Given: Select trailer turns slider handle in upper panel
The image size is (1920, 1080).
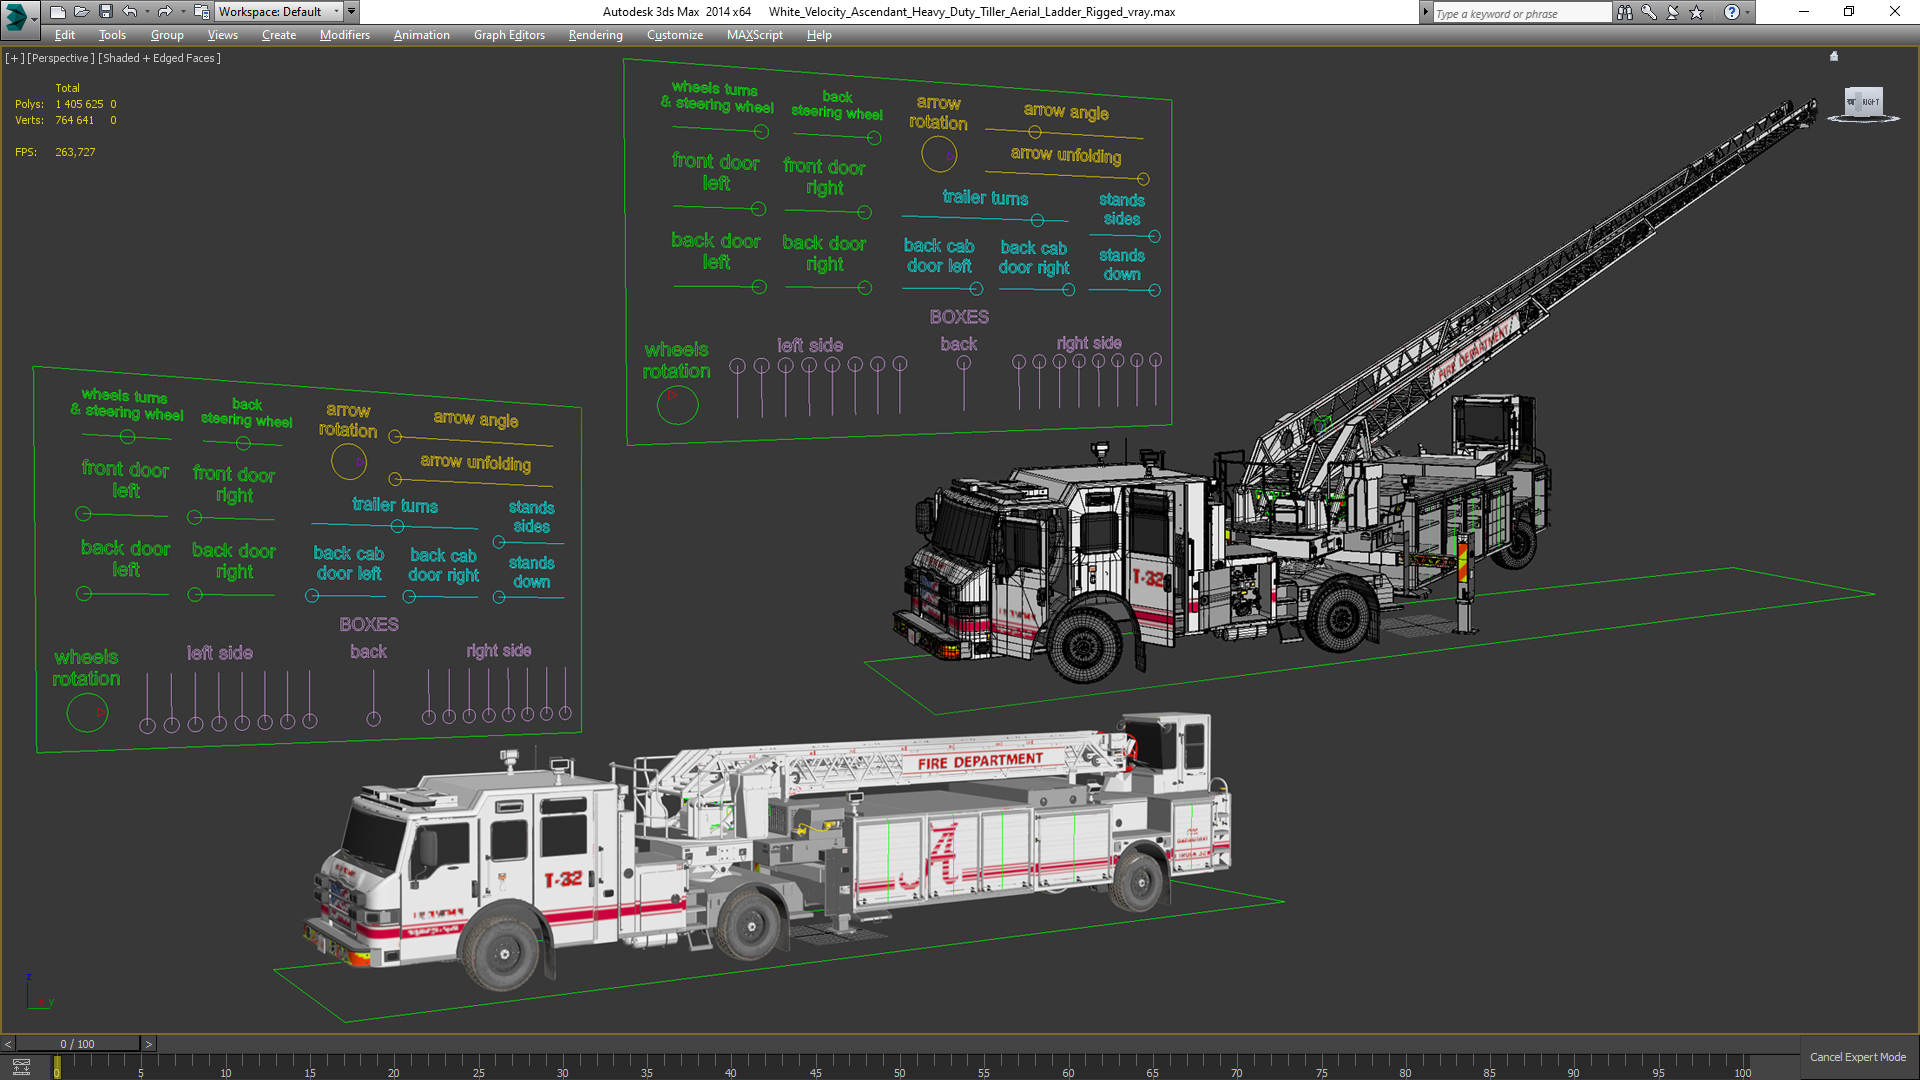Looking at the screenshot, I should 1037,220.
